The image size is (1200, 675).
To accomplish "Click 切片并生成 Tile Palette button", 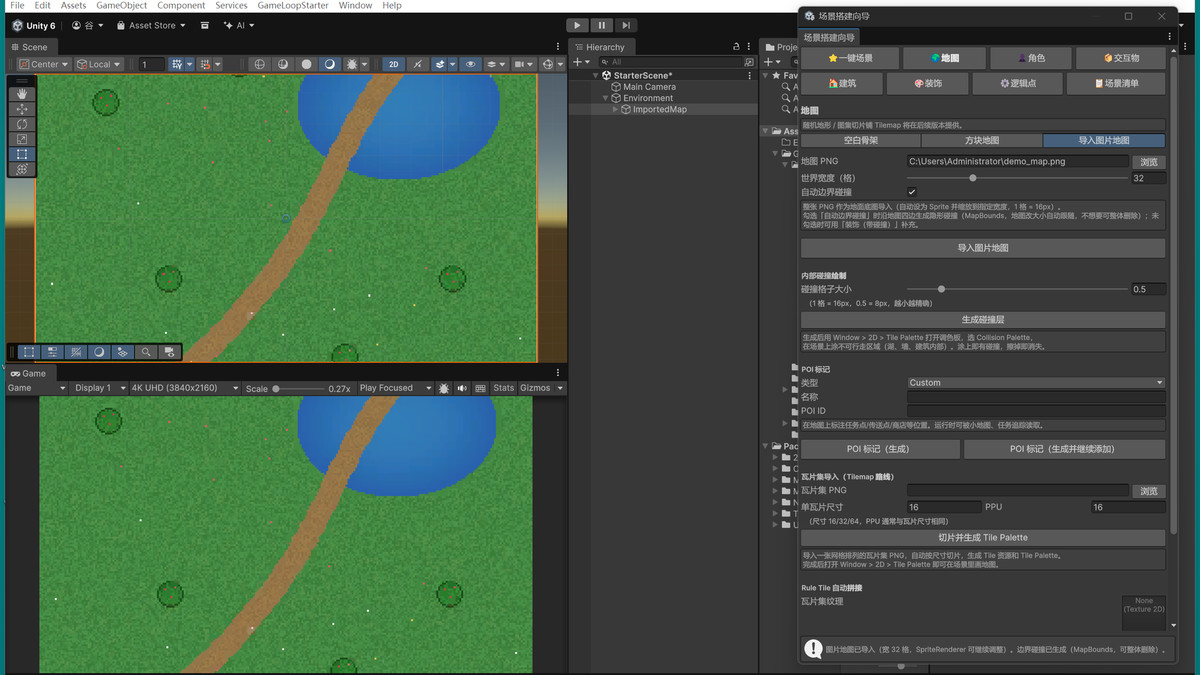I will 983,537.
